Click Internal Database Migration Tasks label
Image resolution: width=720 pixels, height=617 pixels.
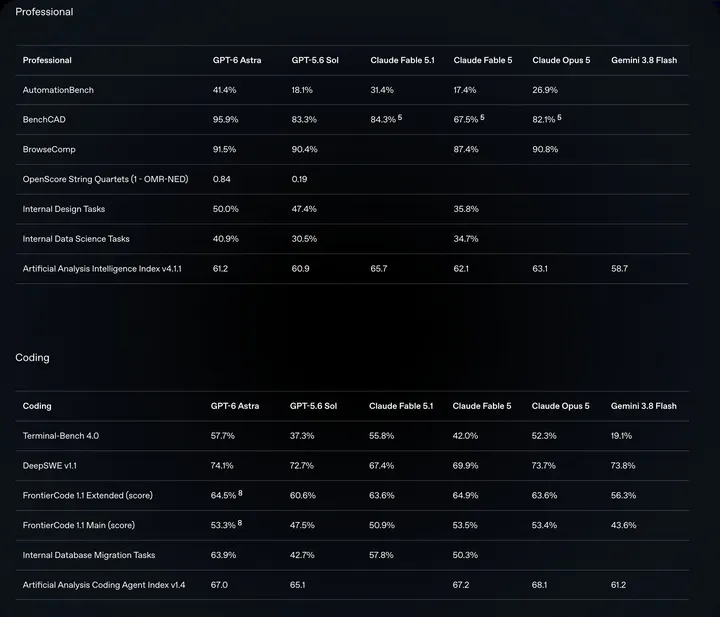pos(89,555)
